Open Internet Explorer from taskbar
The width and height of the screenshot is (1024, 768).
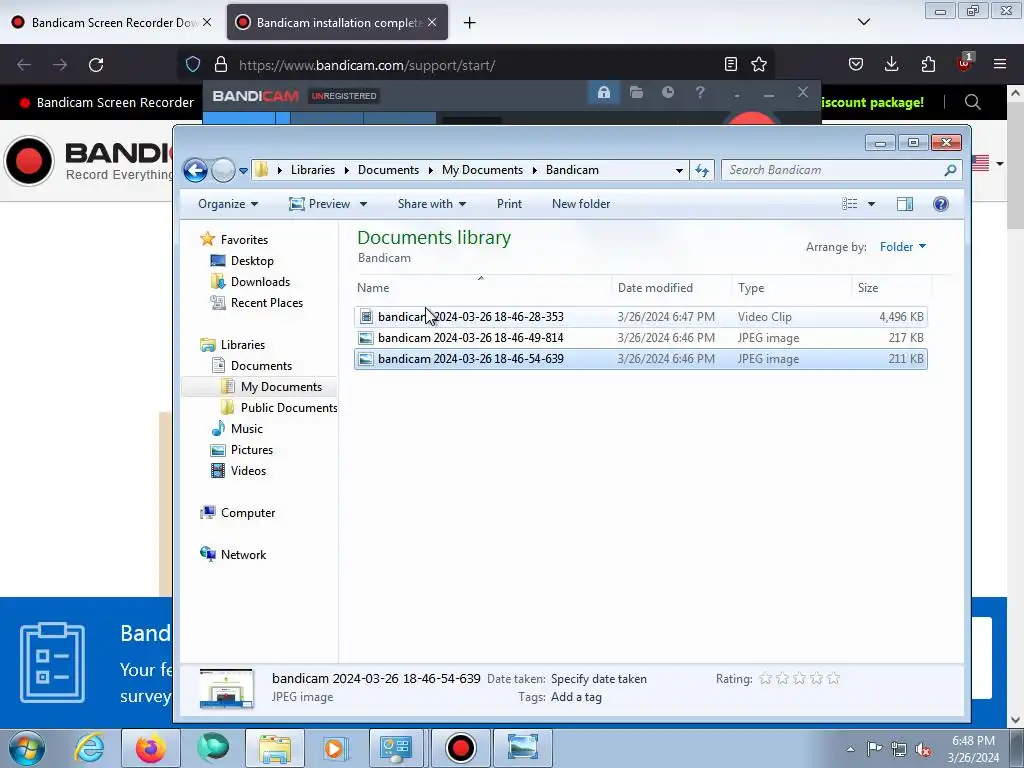click(89, 748)
